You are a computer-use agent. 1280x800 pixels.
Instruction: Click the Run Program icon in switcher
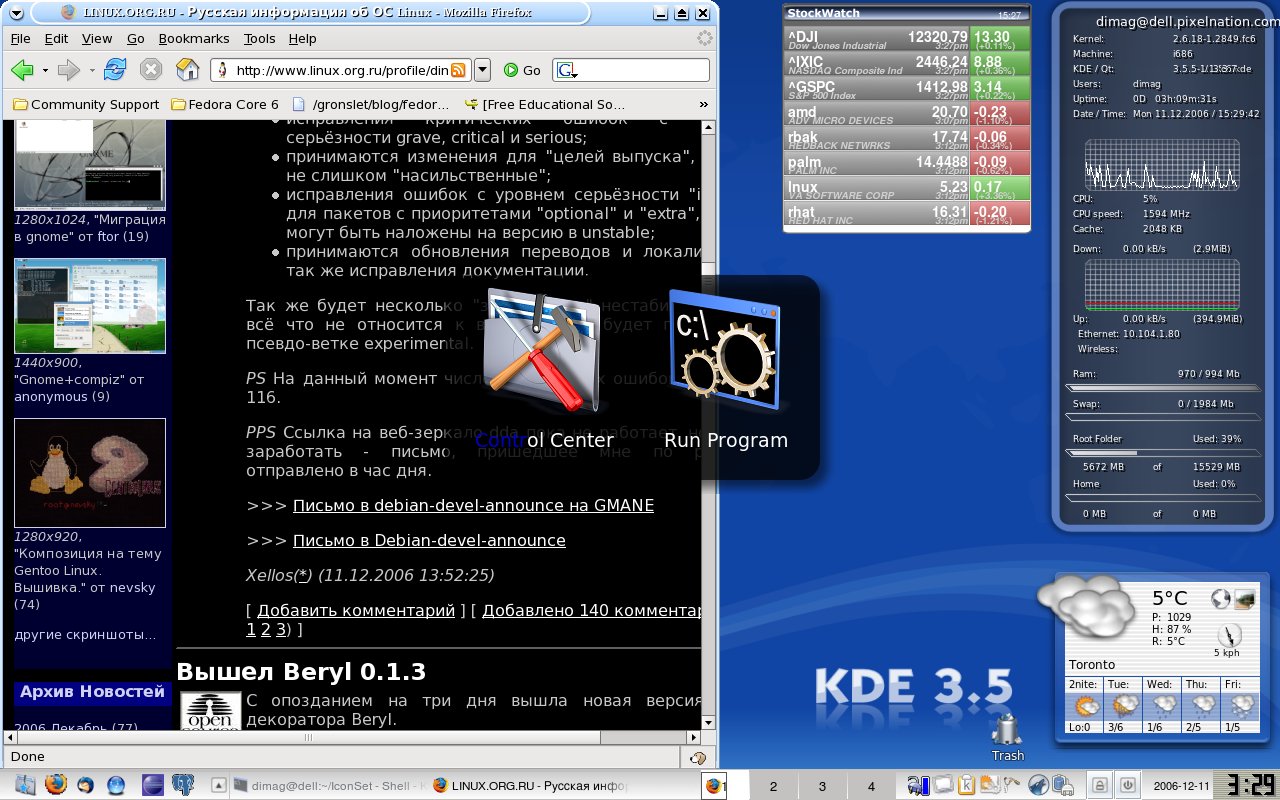726,352
